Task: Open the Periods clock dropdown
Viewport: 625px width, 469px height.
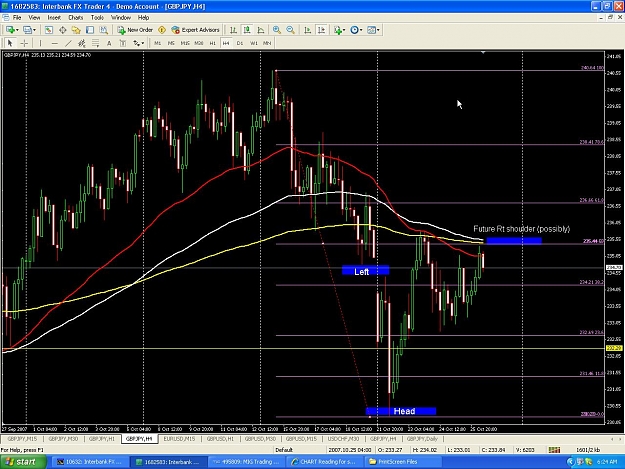Action: [x=356, y=30]
